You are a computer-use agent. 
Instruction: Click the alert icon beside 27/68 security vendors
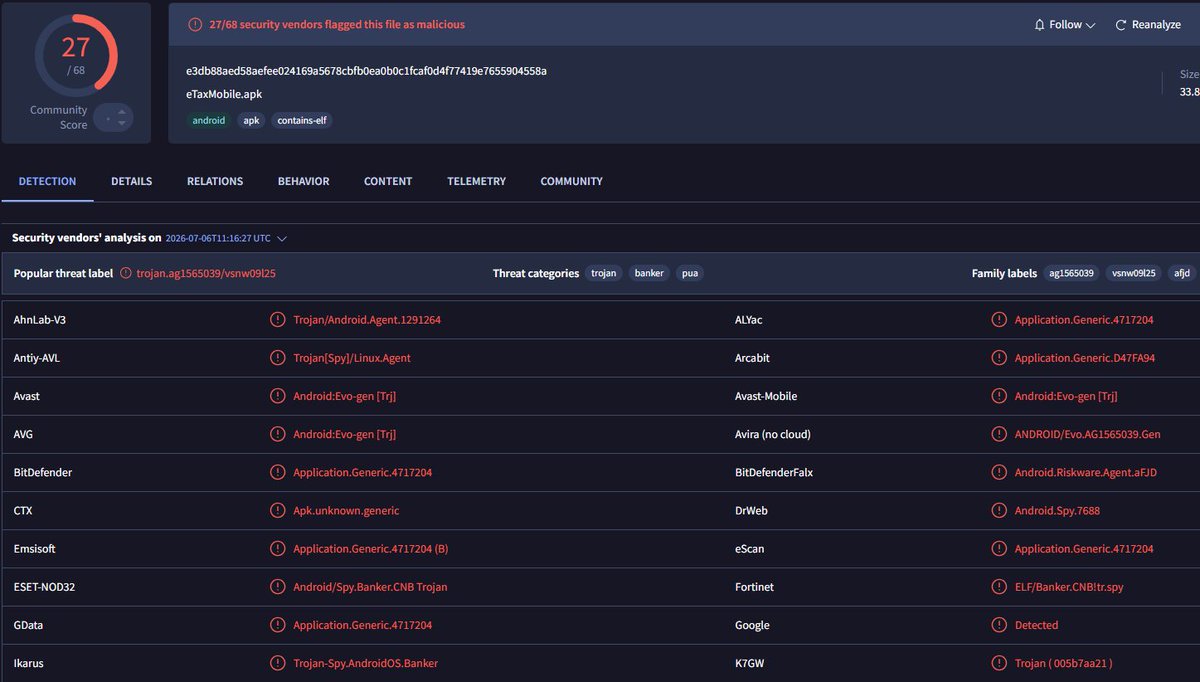tap(195, 24)
